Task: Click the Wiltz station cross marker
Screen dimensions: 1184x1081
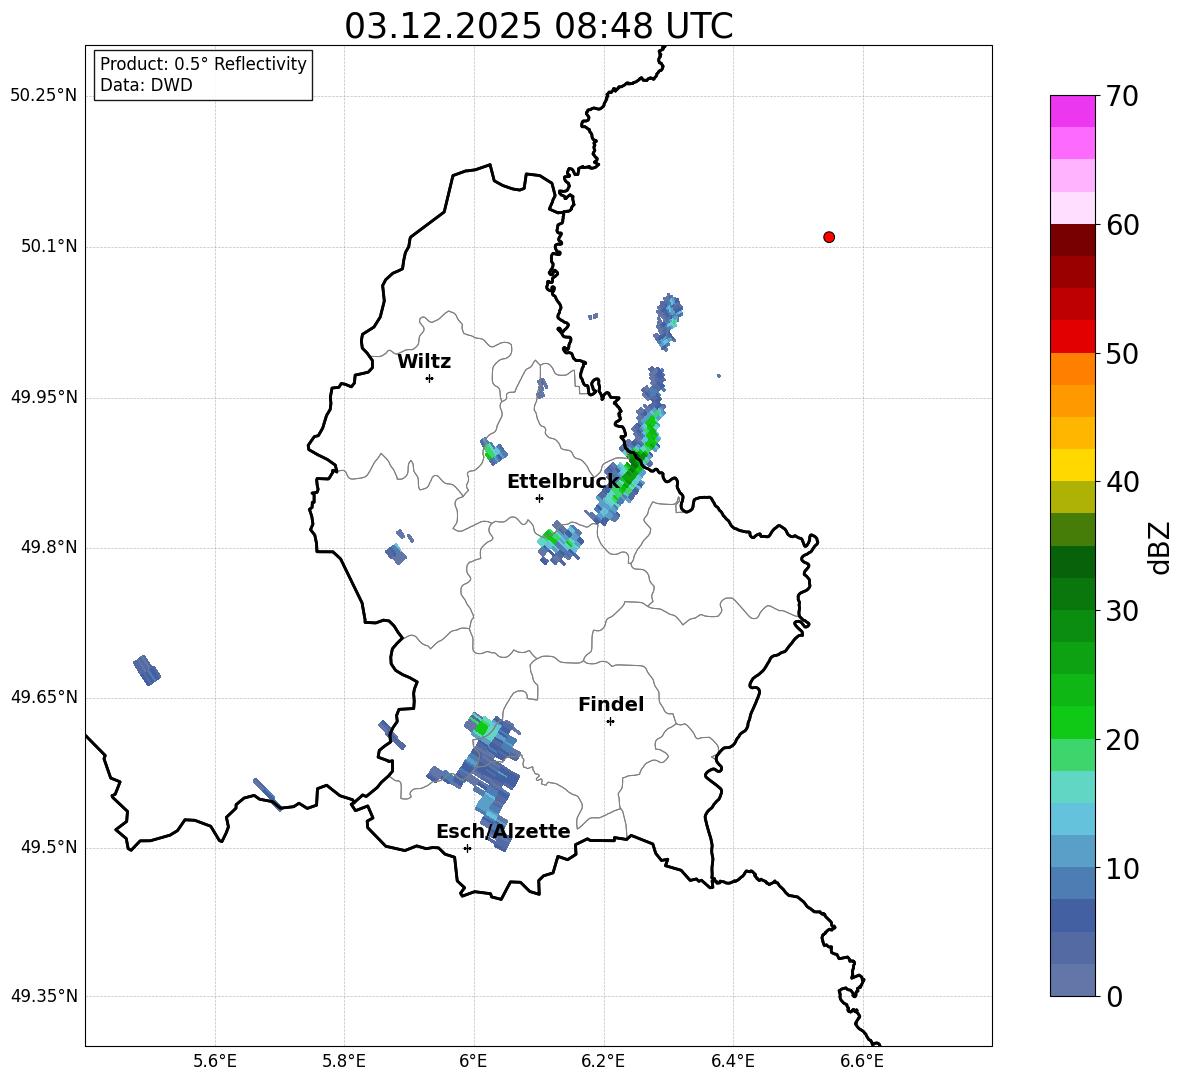Action: tap(430, 378)
